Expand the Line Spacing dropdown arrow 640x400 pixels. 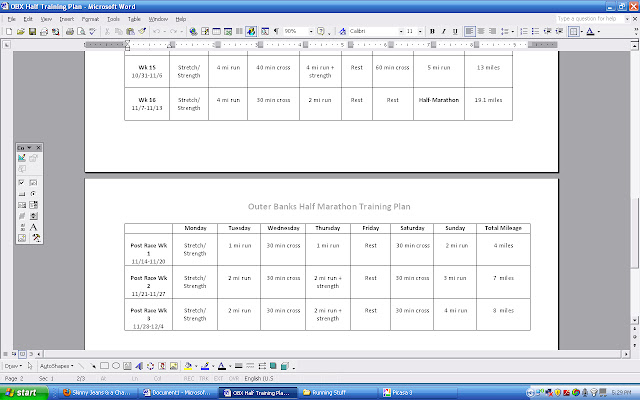[x=513, y=31]
